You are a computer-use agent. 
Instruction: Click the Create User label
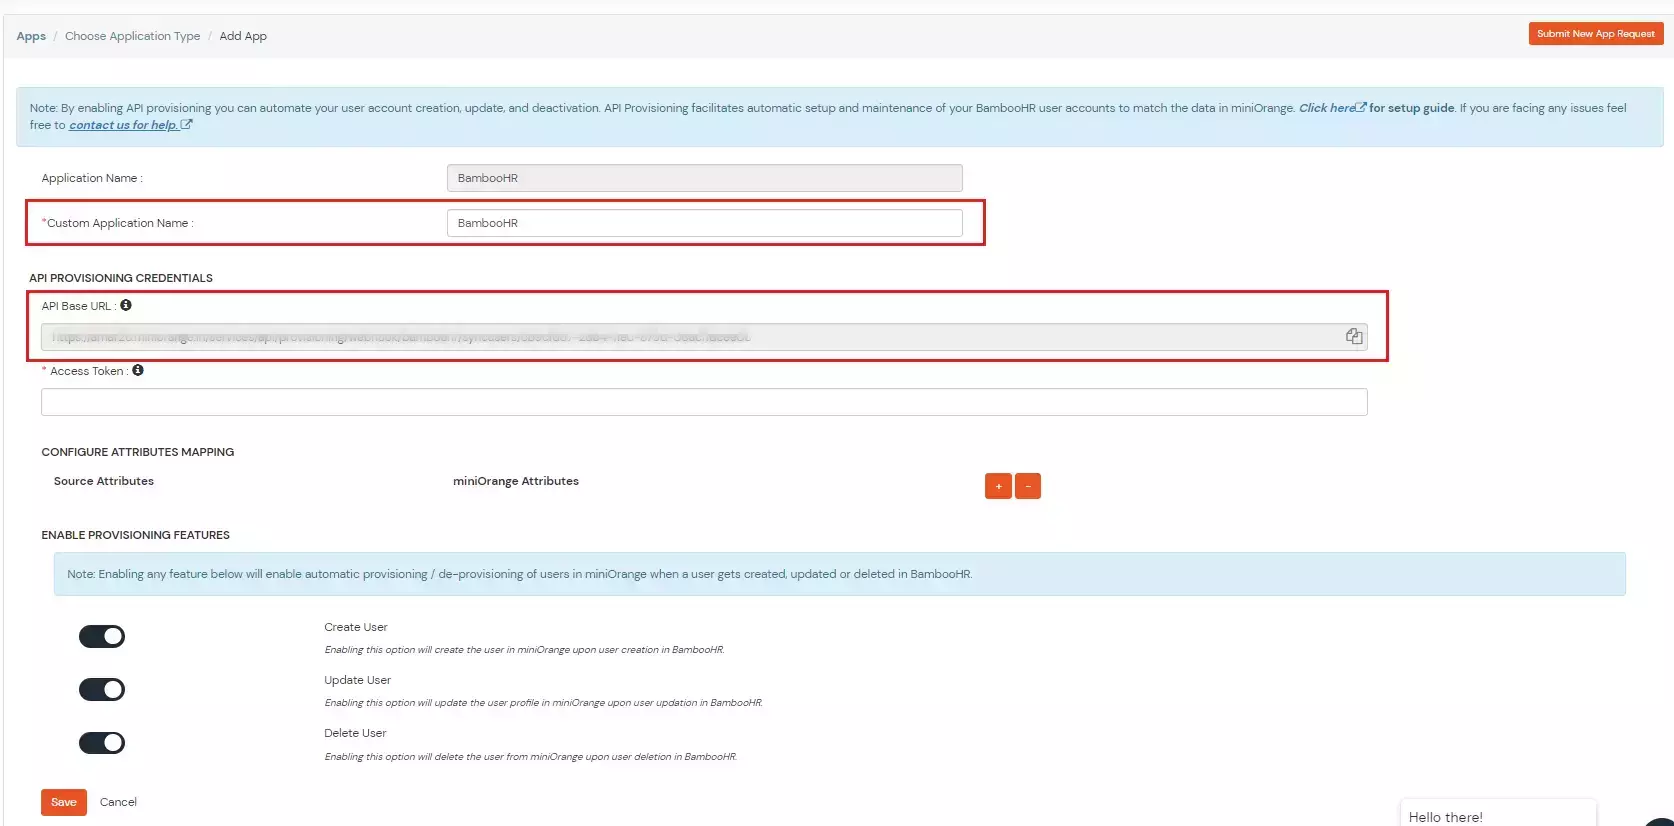point(356,627)
